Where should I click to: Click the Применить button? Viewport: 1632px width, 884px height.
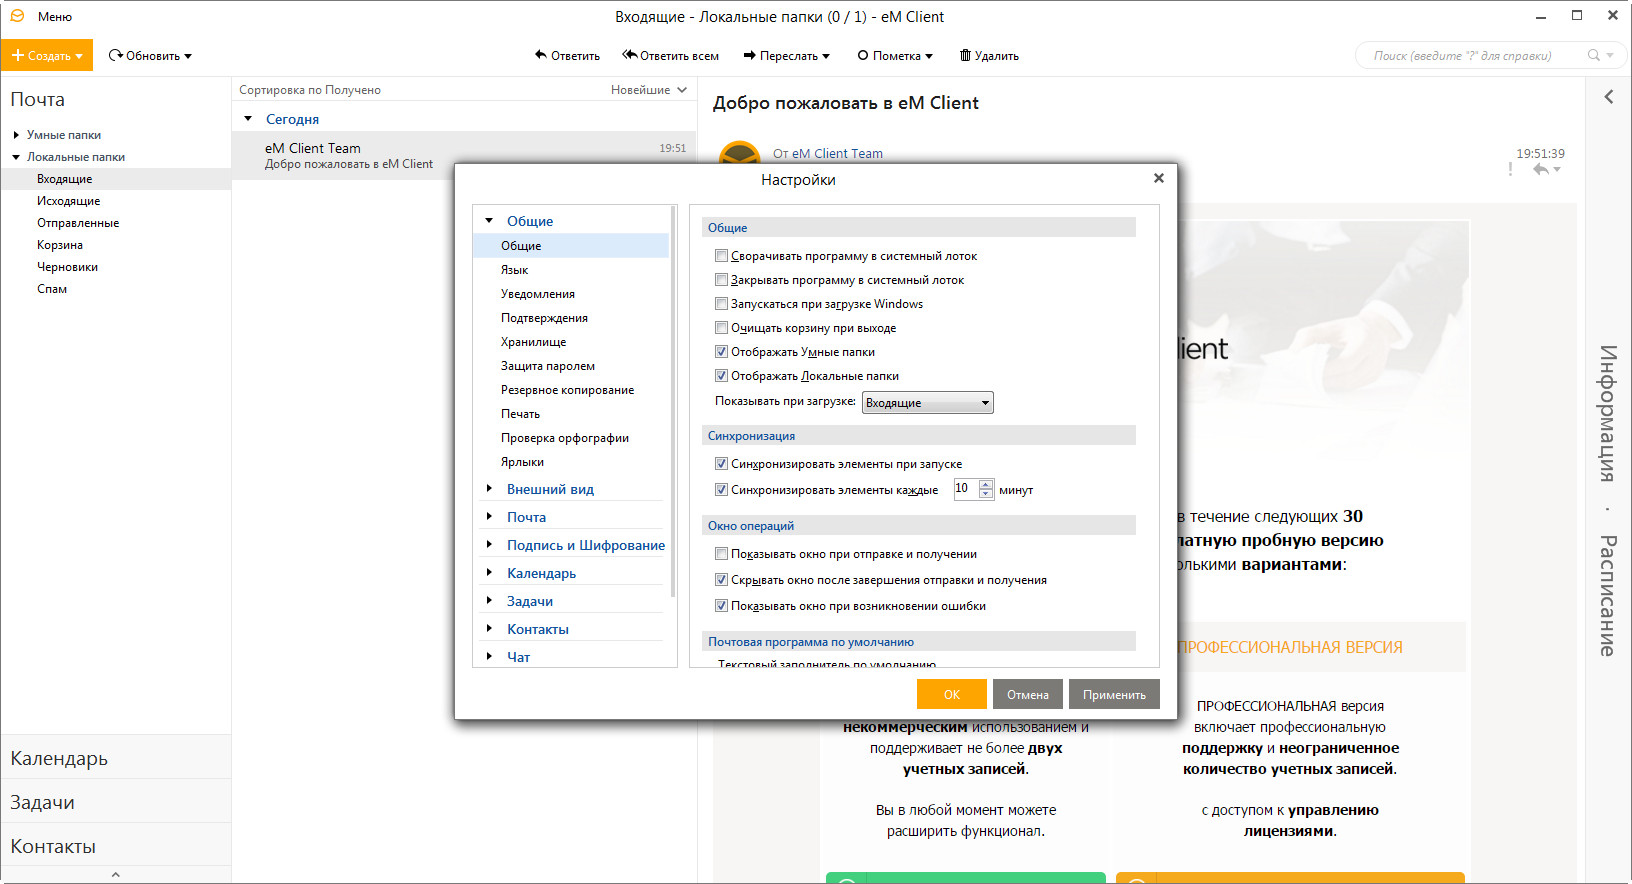click(1114, 694)
